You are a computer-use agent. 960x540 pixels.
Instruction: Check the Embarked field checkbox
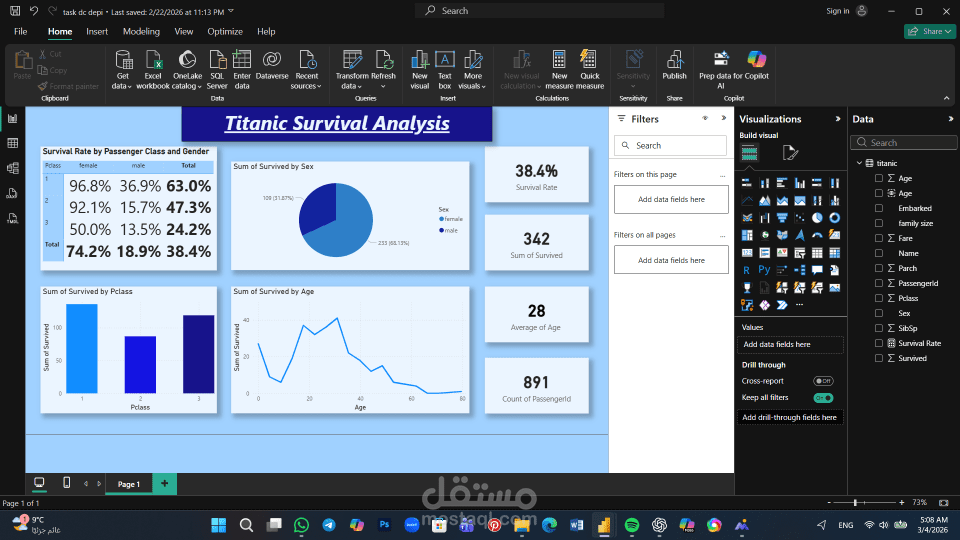879,208
